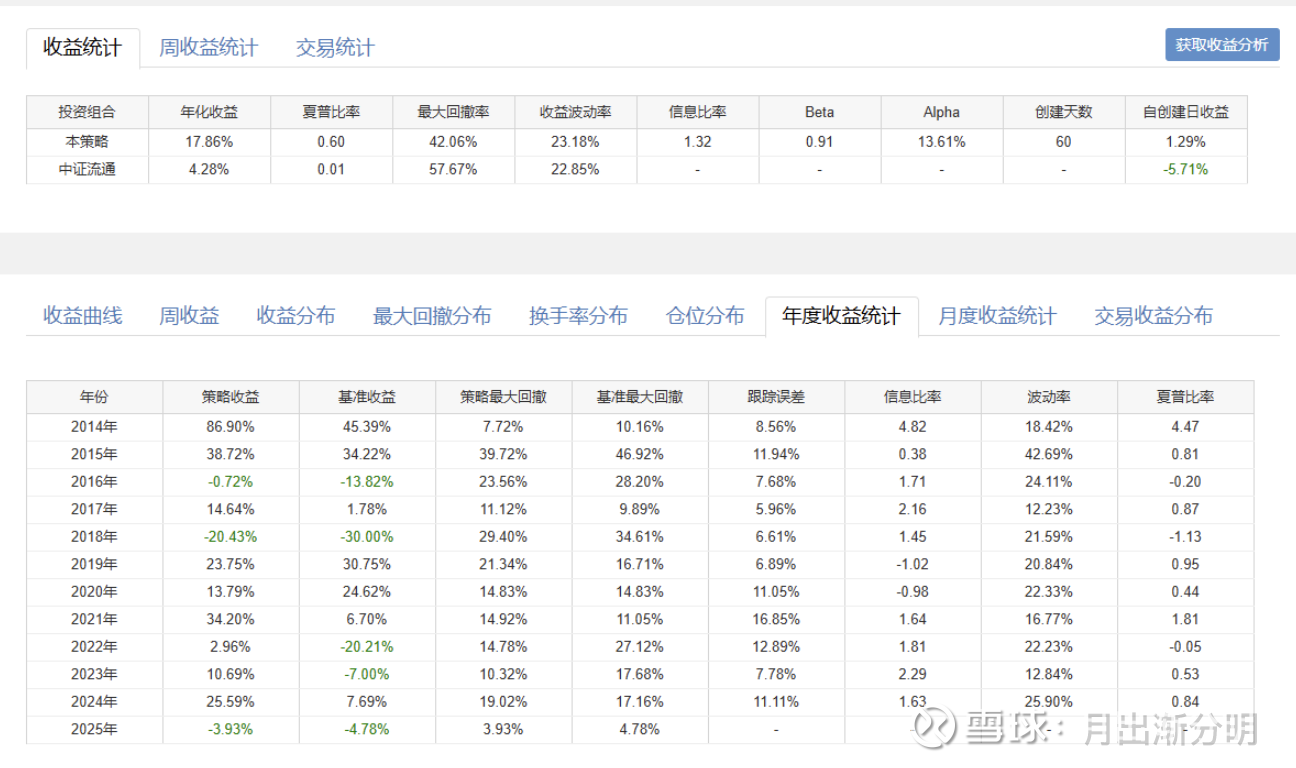Click the Alpha column header
1296x768 pixels.
pos(941,112)
